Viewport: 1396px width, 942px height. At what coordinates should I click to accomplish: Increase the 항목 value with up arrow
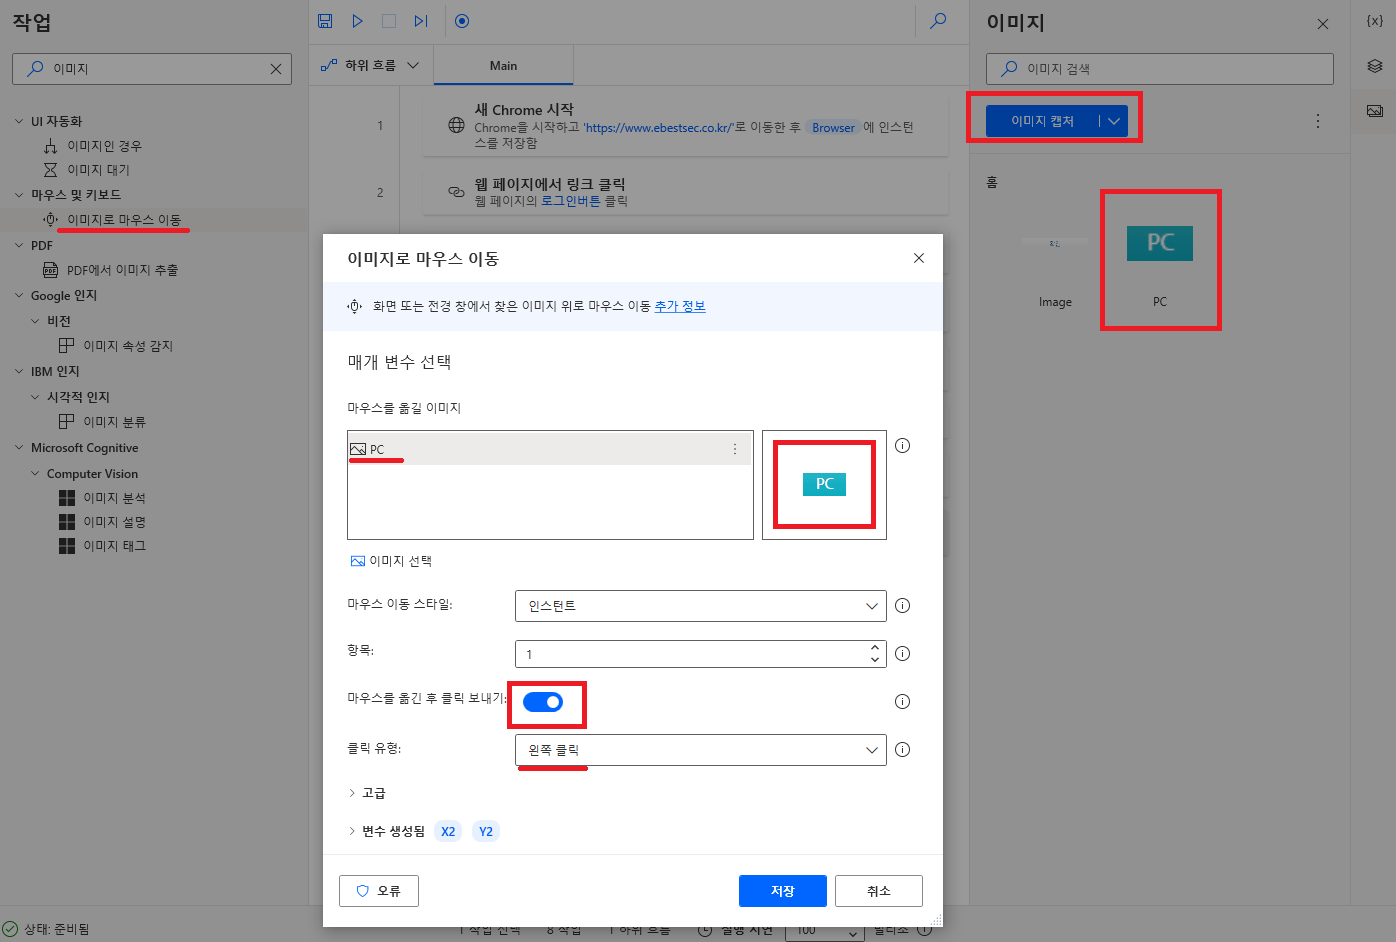(x=875, y=648)
